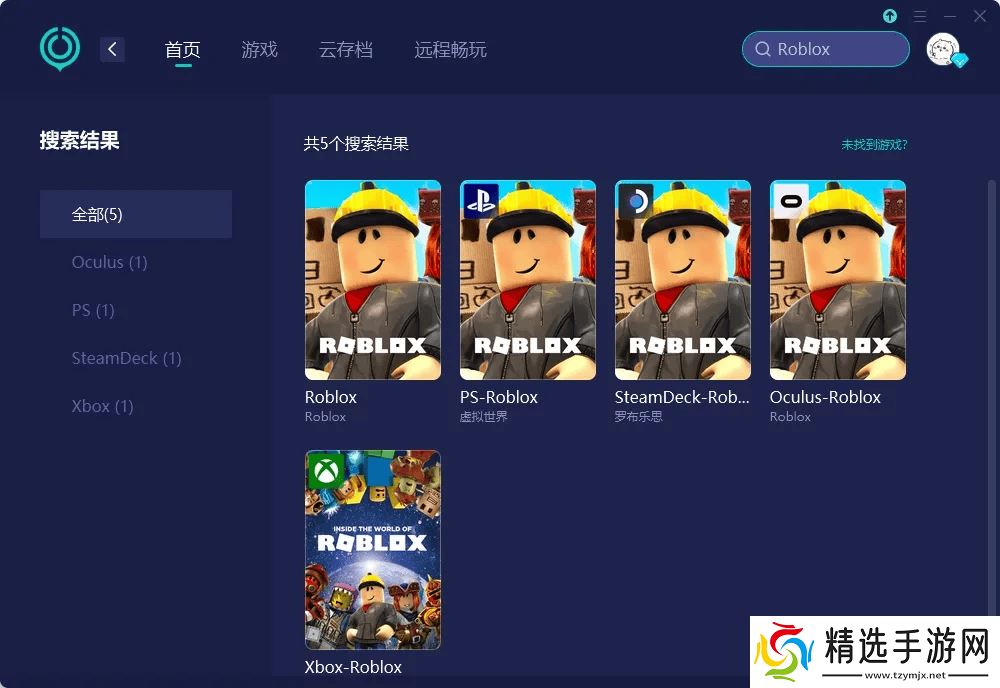The image size is (1000, 688).
Task: Click the search magnifier icon
Action: 763,49
